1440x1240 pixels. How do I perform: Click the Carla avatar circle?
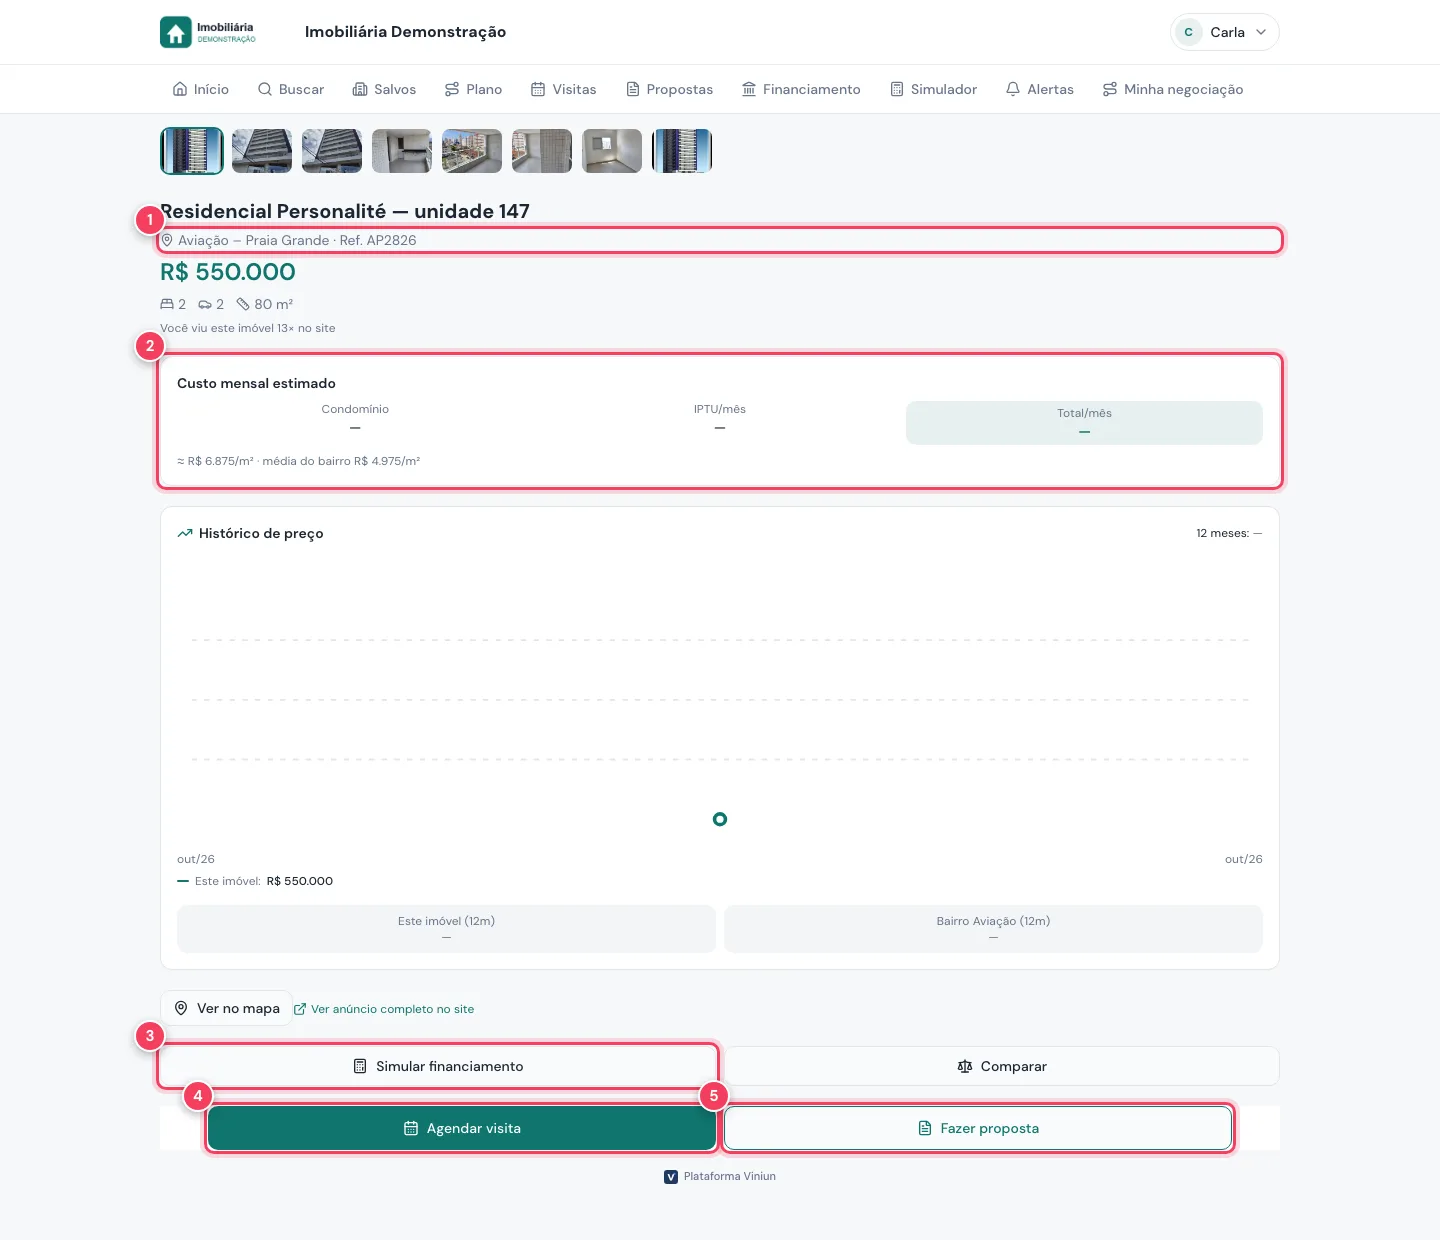1188,32
